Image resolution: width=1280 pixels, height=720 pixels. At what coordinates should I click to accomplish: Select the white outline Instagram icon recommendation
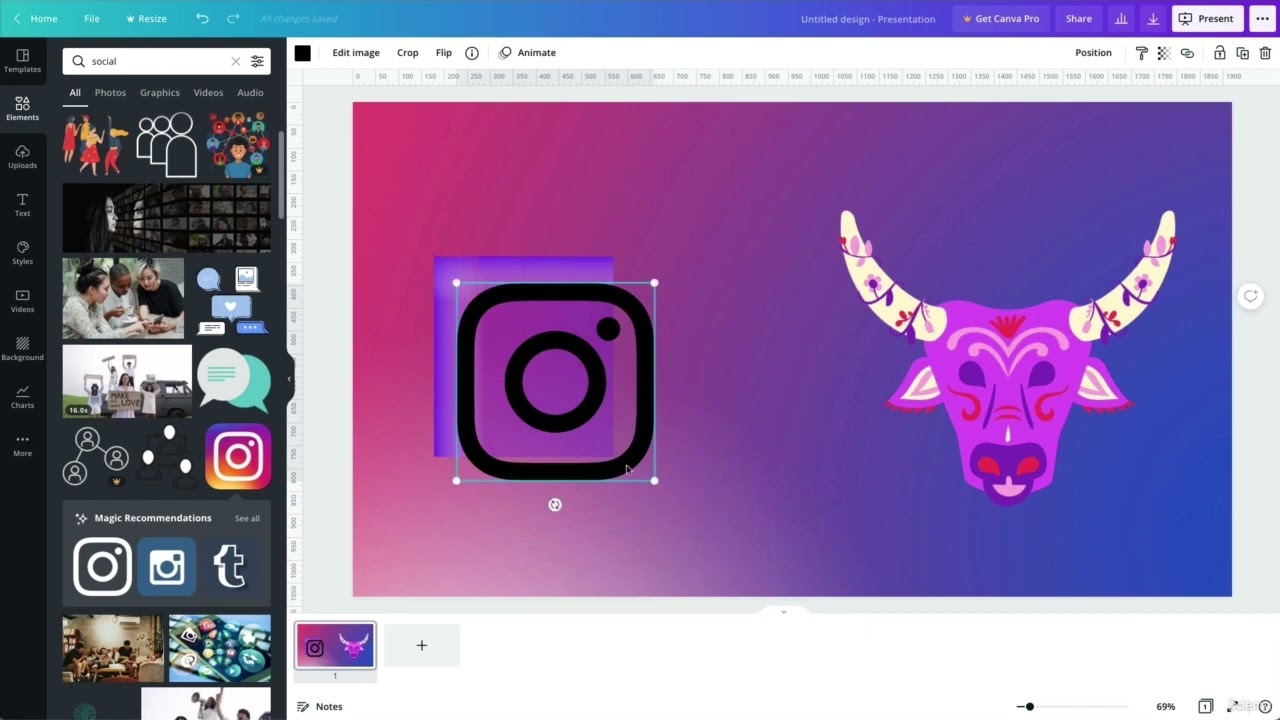102,567
